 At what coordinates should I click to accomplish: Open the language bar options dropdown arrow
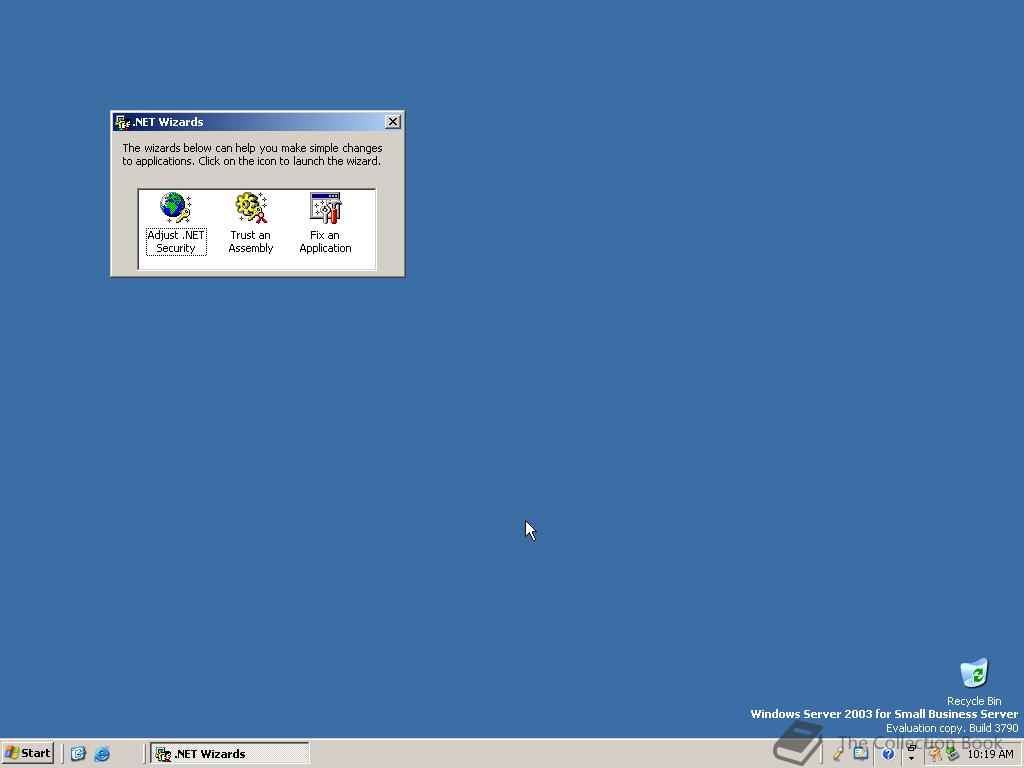[911, 759]
